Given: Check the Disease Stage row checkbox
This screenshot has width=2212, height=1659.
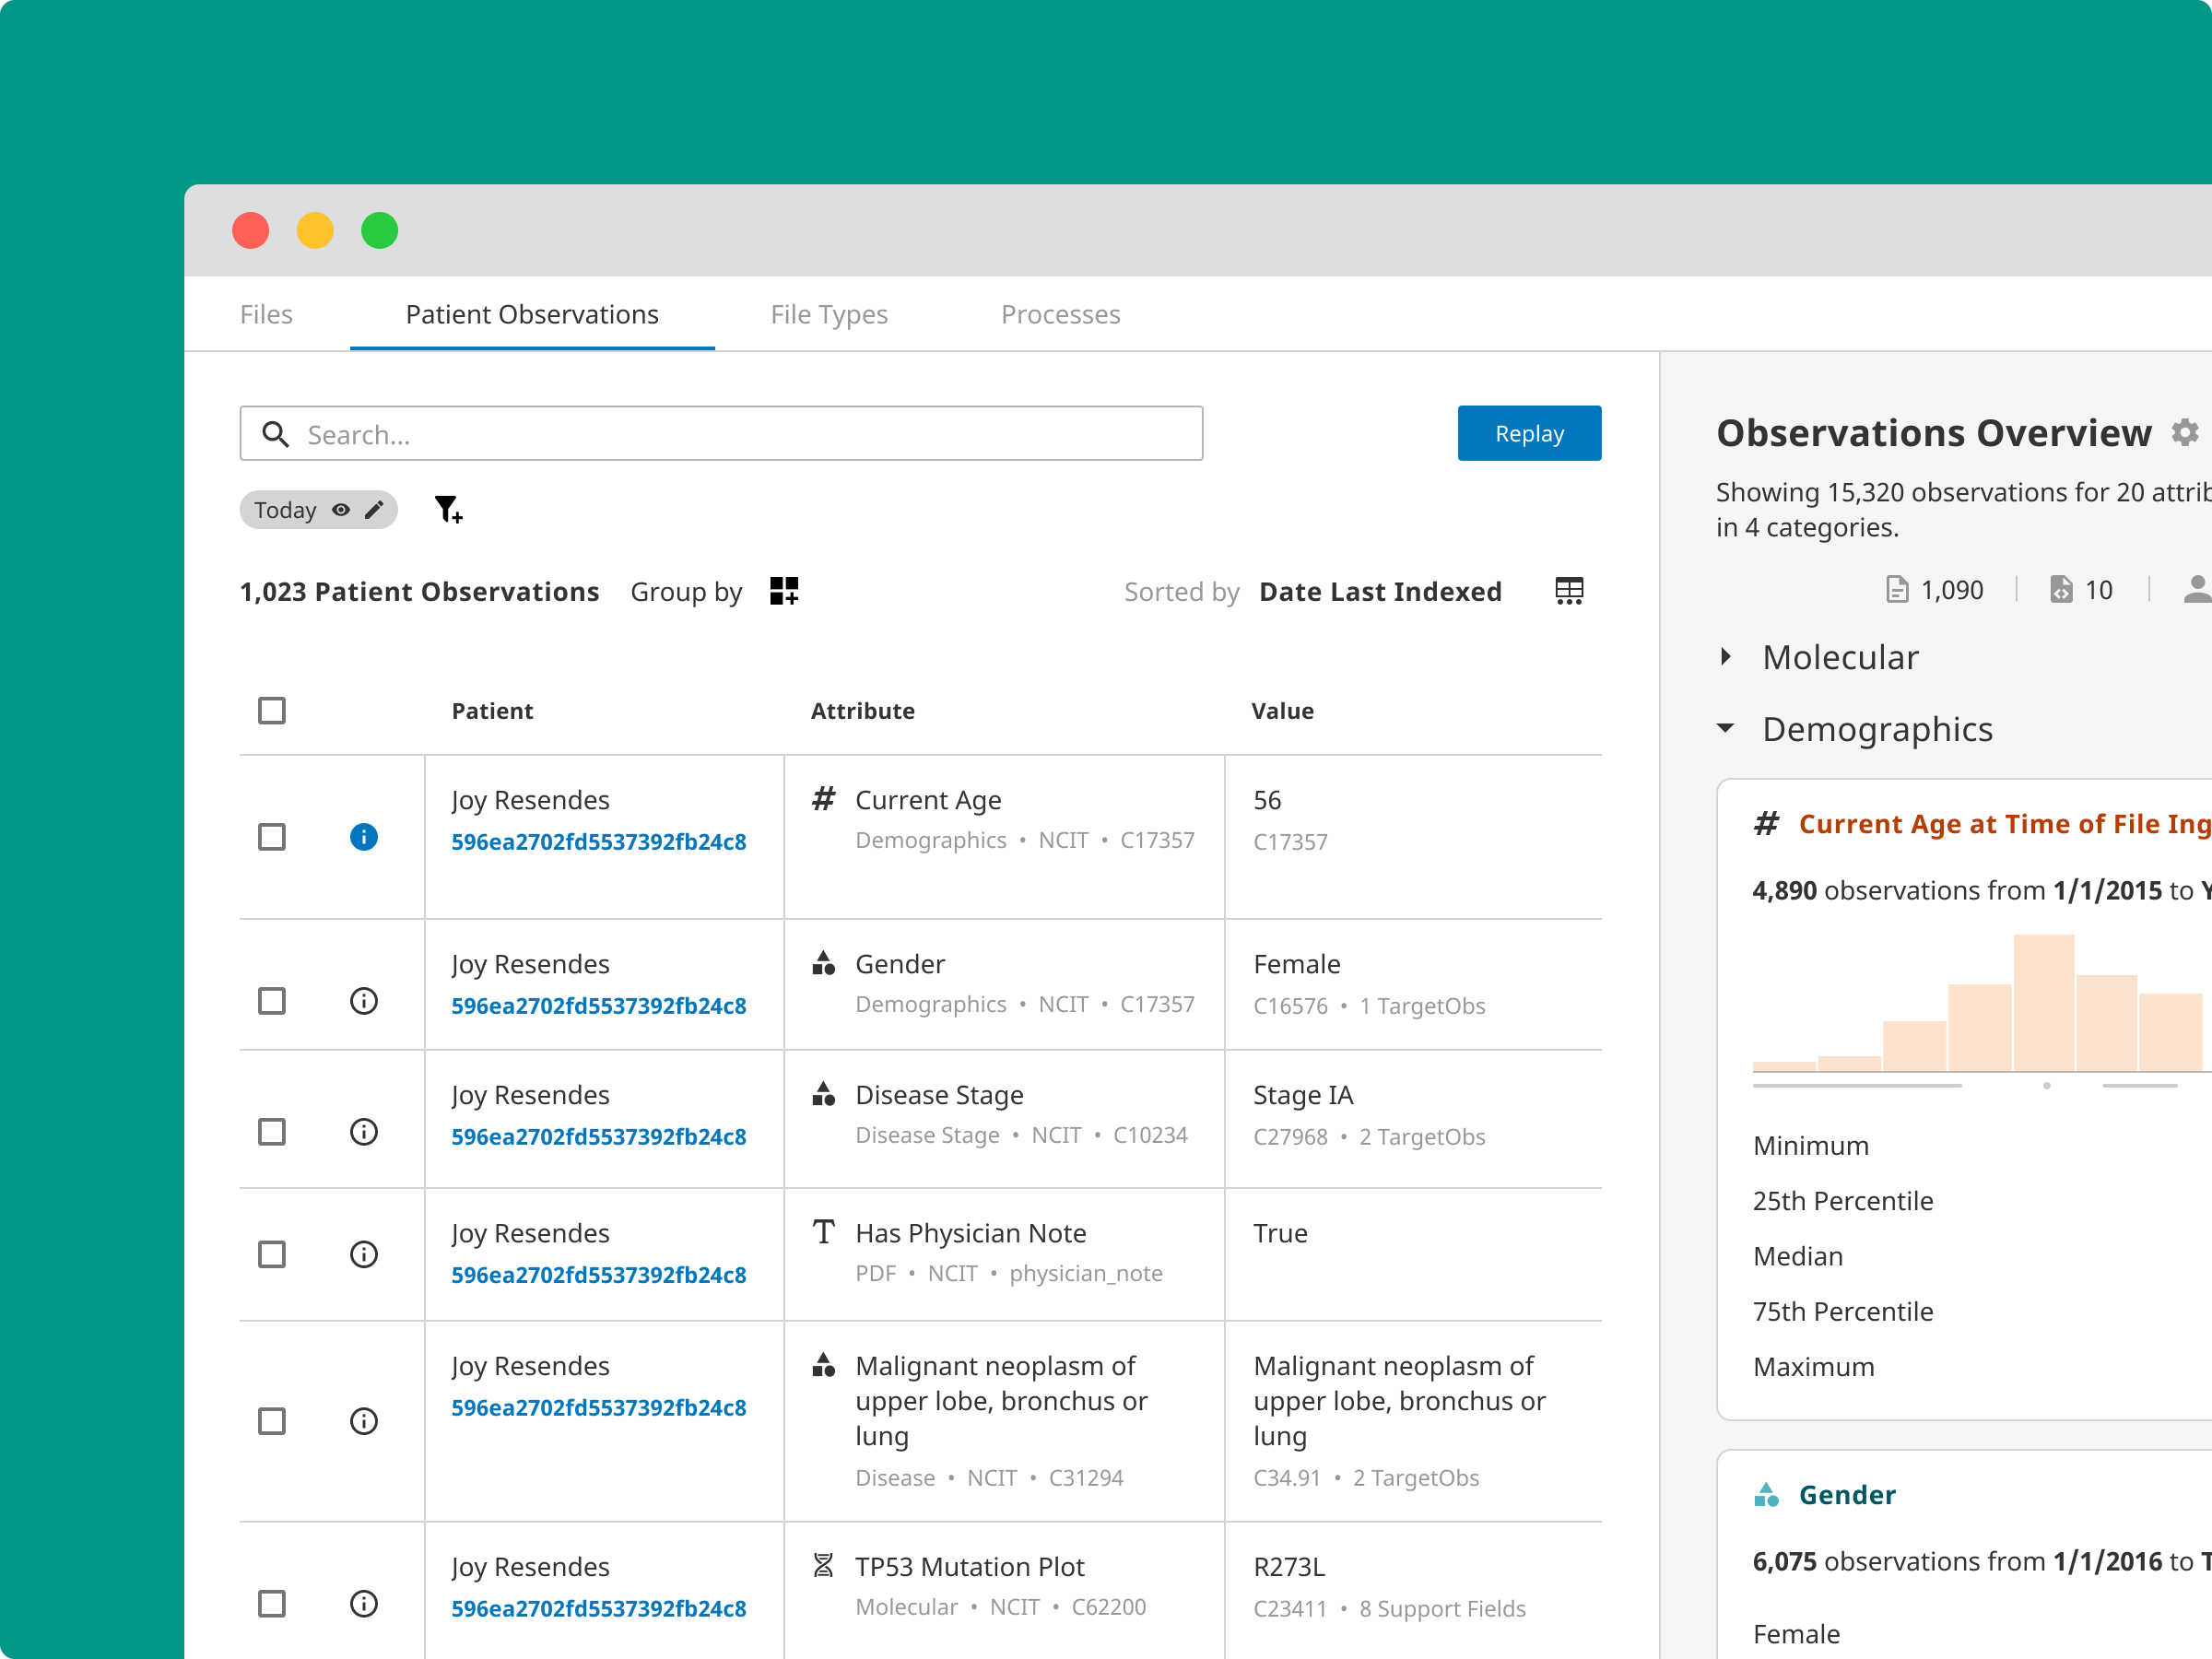Looking at the screenshot, I should point(272,1132).
